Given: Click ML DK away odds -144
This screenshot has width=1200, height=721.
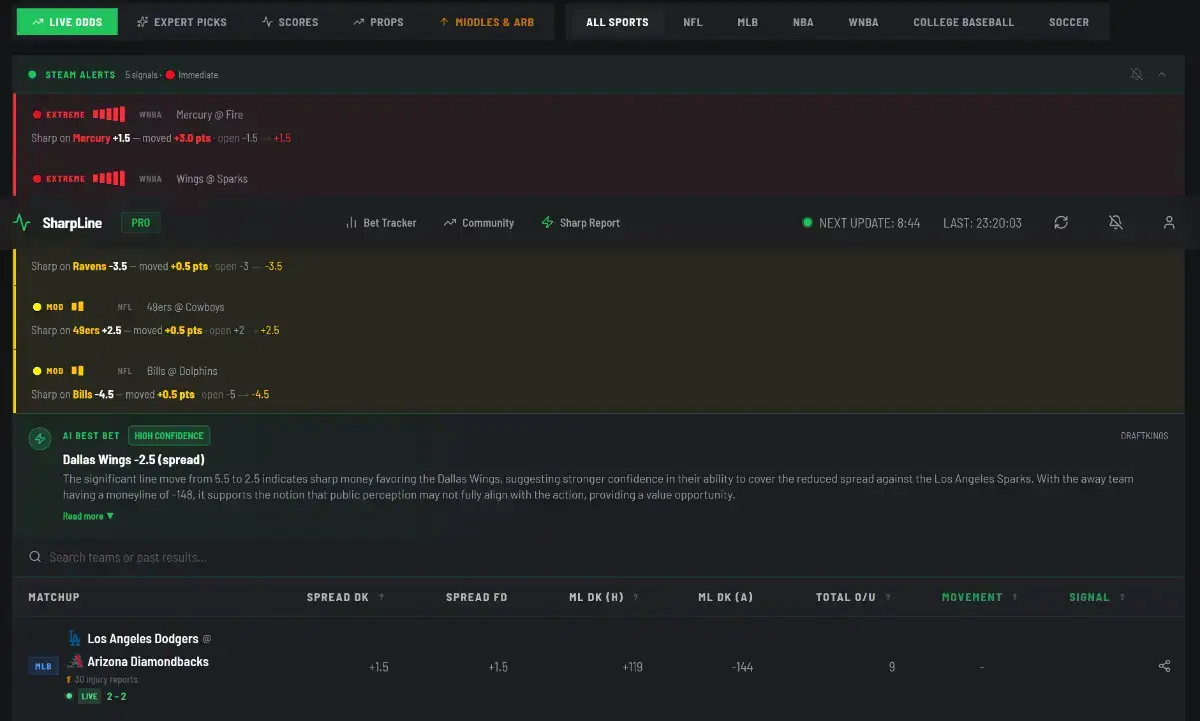Looking at the screenshot, I should click(742, 667).
